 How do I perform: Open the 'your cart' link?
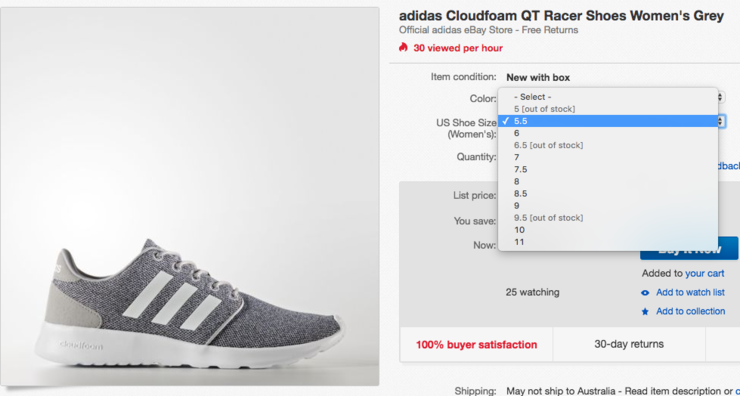click(x=705, y=273)
